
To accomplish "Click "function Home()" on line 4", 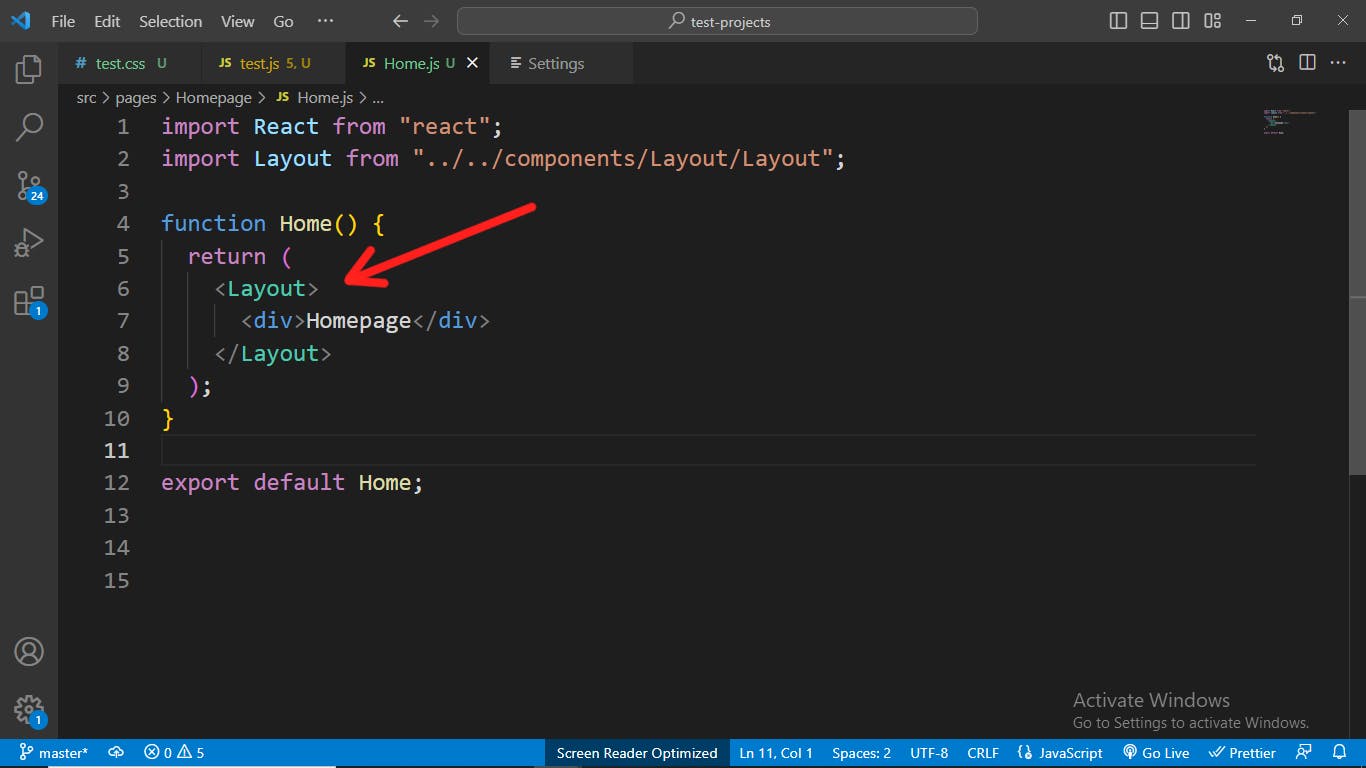I will (x=260, y=224).
